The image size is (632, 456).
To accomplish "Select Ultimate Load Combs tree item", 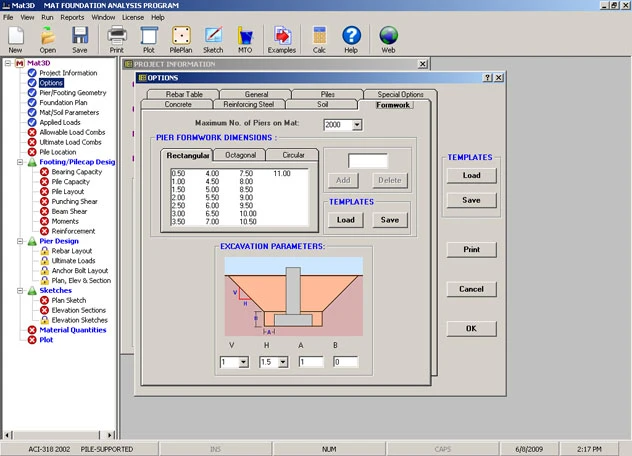I will point(70,142).
